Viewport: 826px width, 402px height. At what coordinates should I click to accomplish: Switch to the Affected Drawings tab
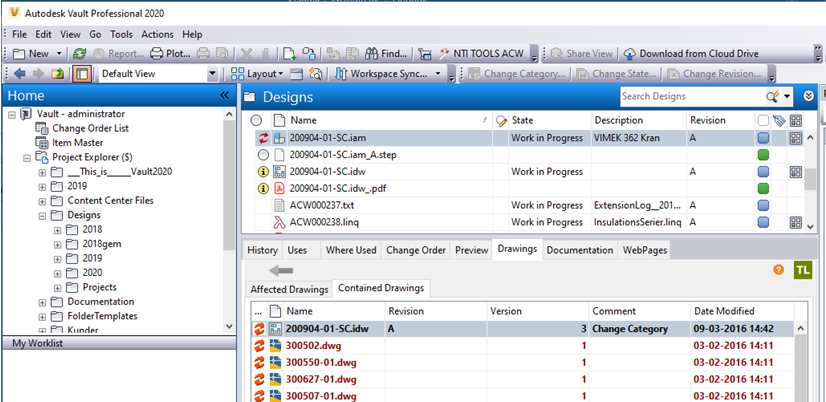(289, 289)
